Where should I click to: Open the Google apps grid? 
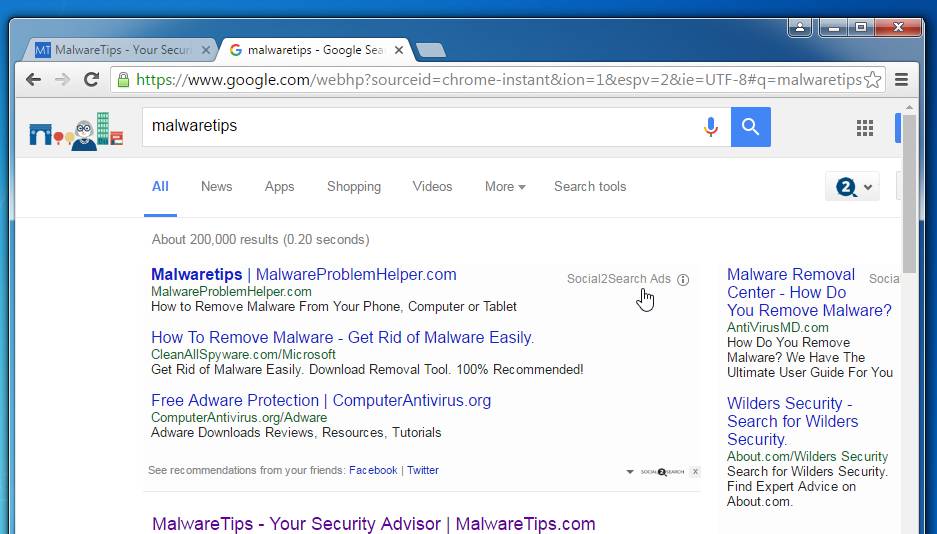865,127
